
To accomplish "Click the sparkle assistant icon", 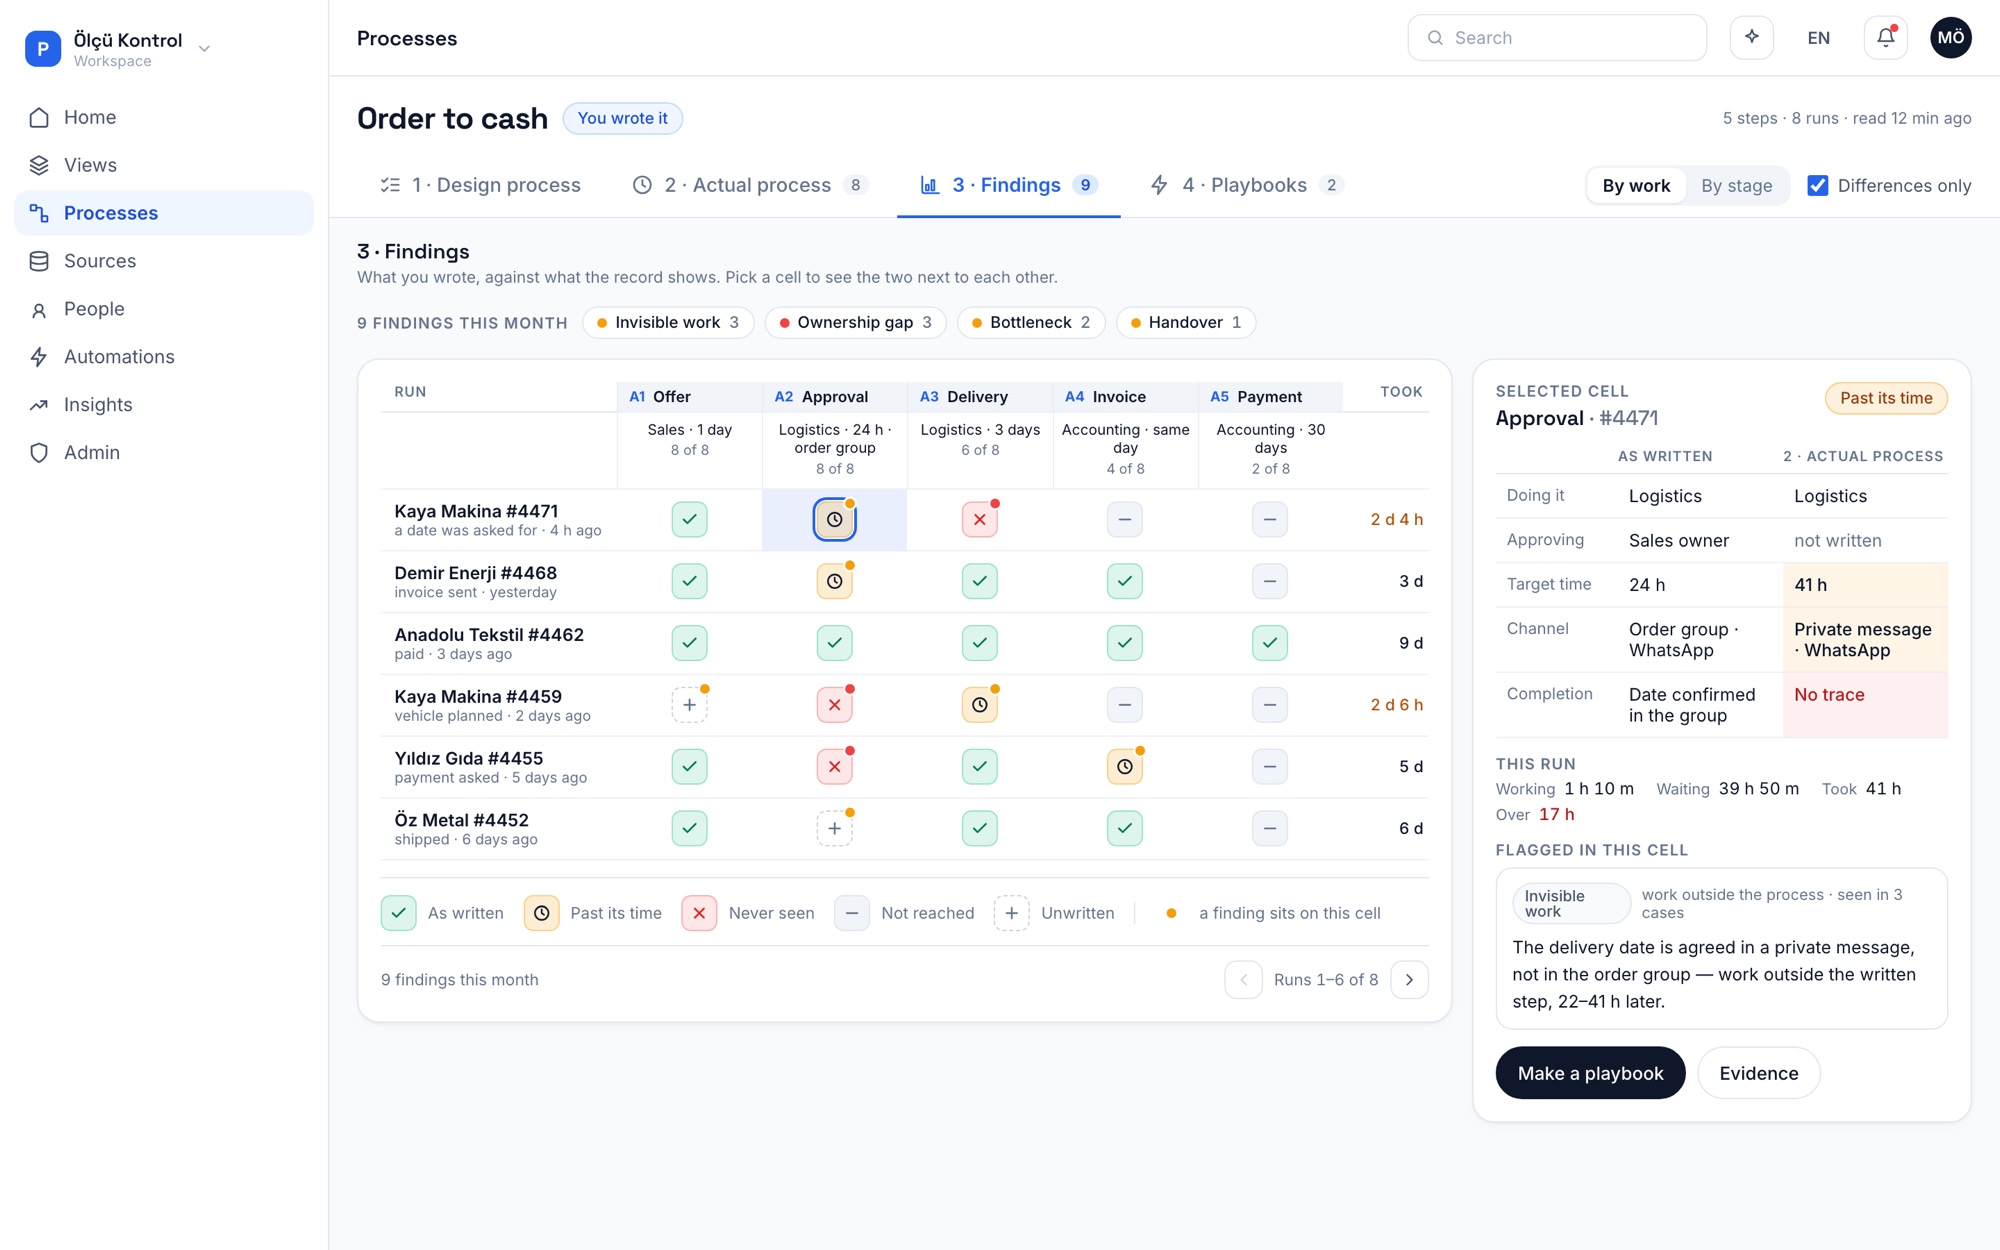I will click(1751, 38).
